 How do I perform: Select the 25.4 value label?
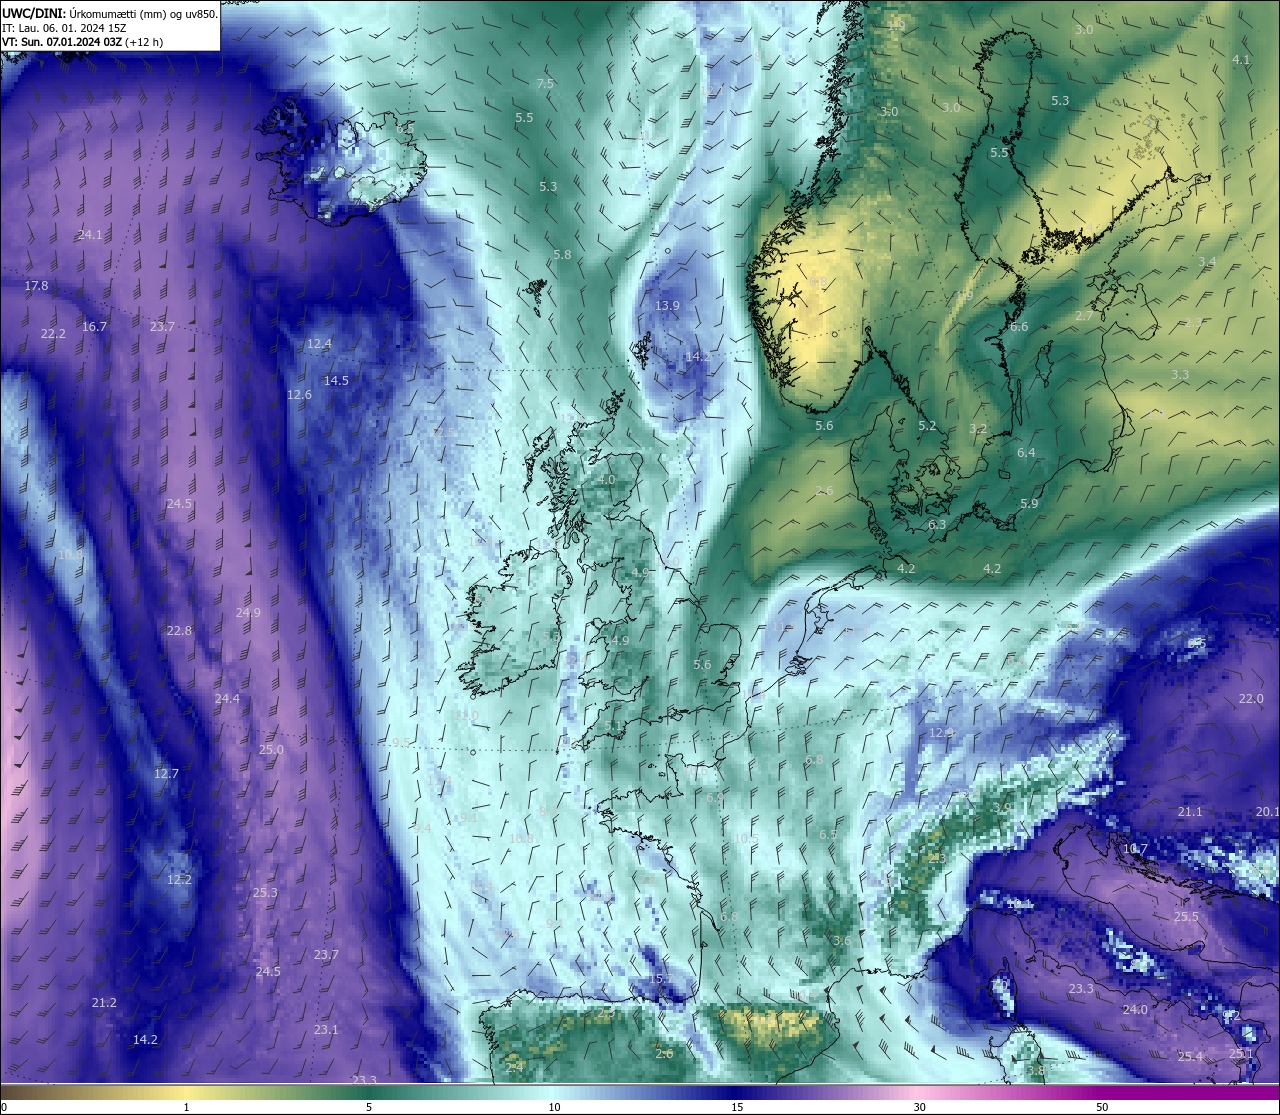click(x=1190, y=1056)
